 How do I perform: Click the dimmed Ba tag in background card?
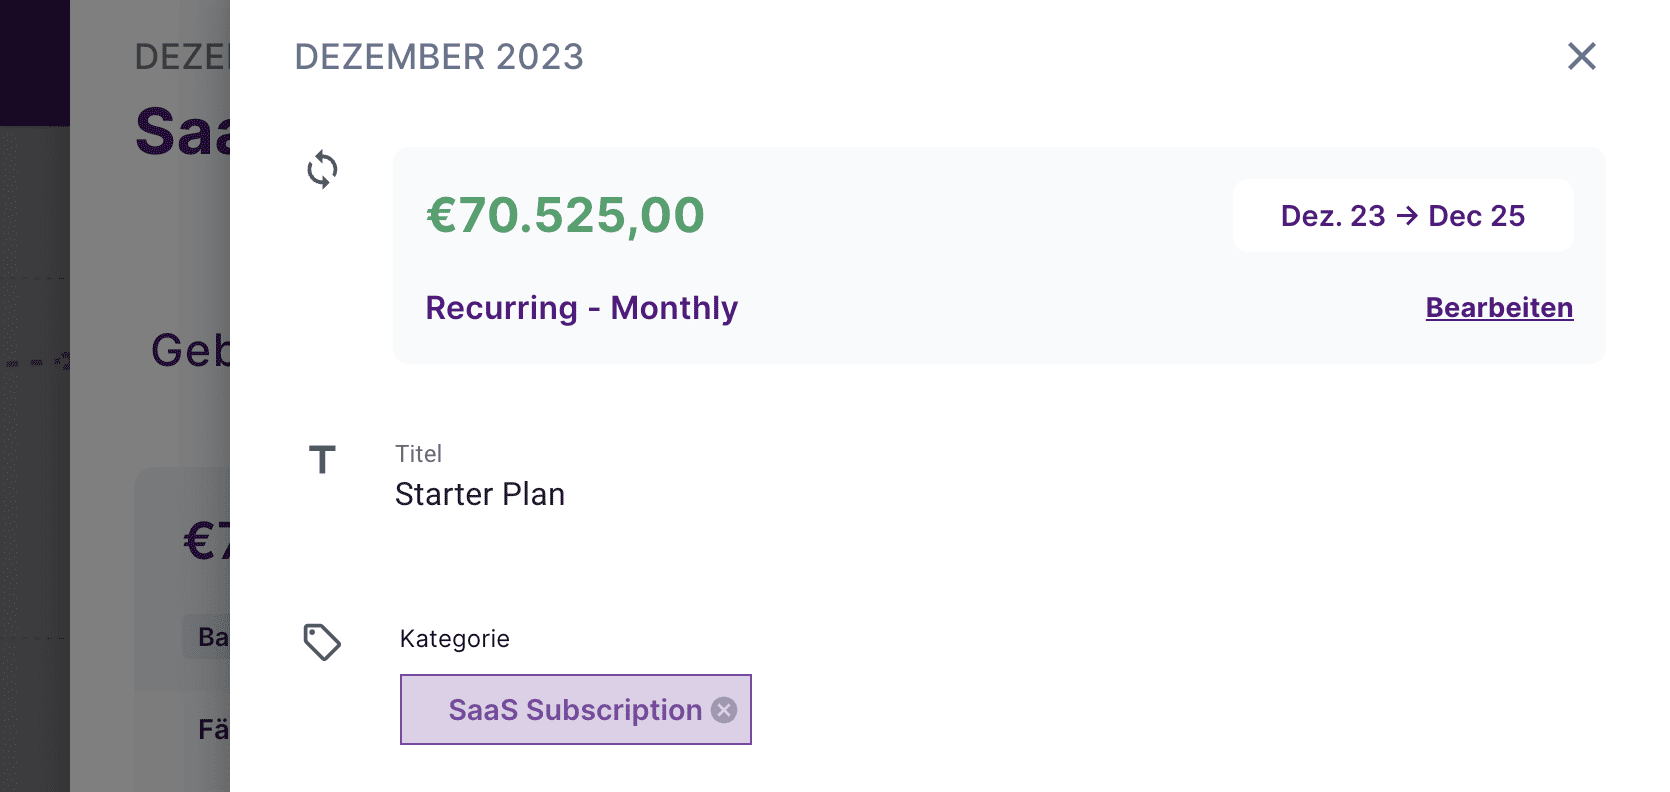tap(210, 637)
